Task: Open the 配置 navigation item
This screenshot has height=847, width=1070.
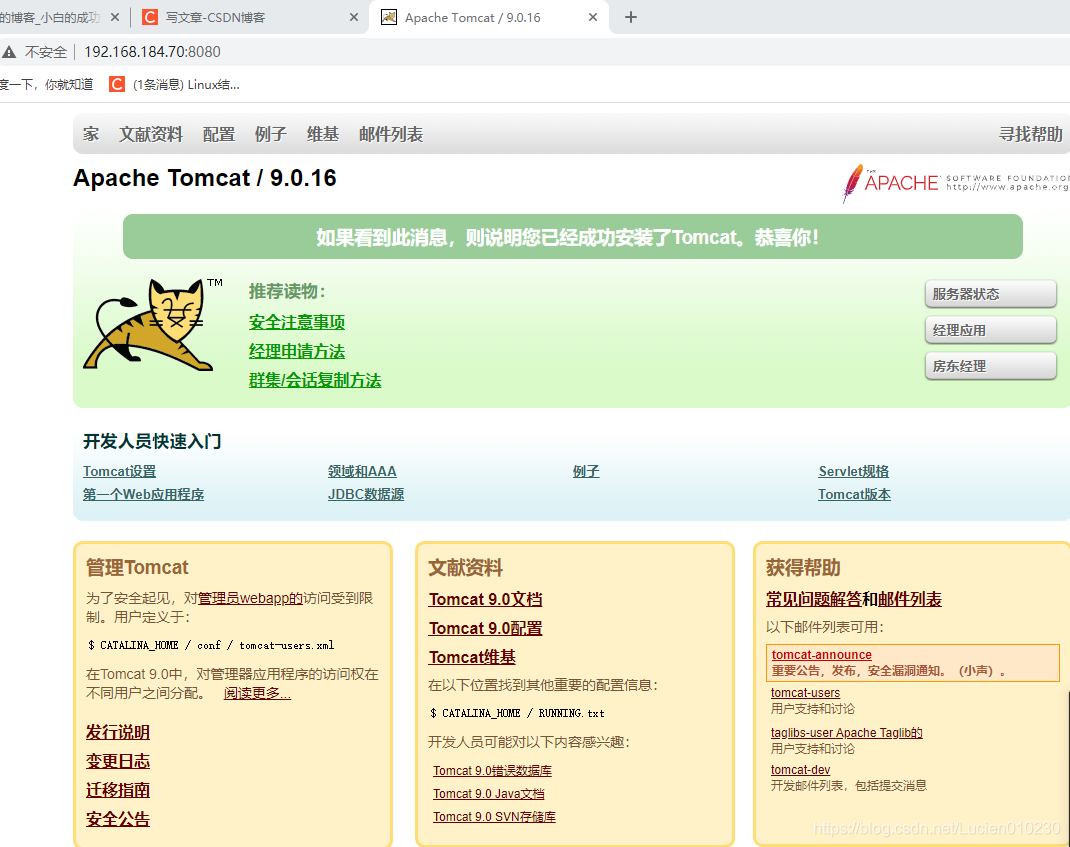Action: pyautogui.click(x=218, y=134)
